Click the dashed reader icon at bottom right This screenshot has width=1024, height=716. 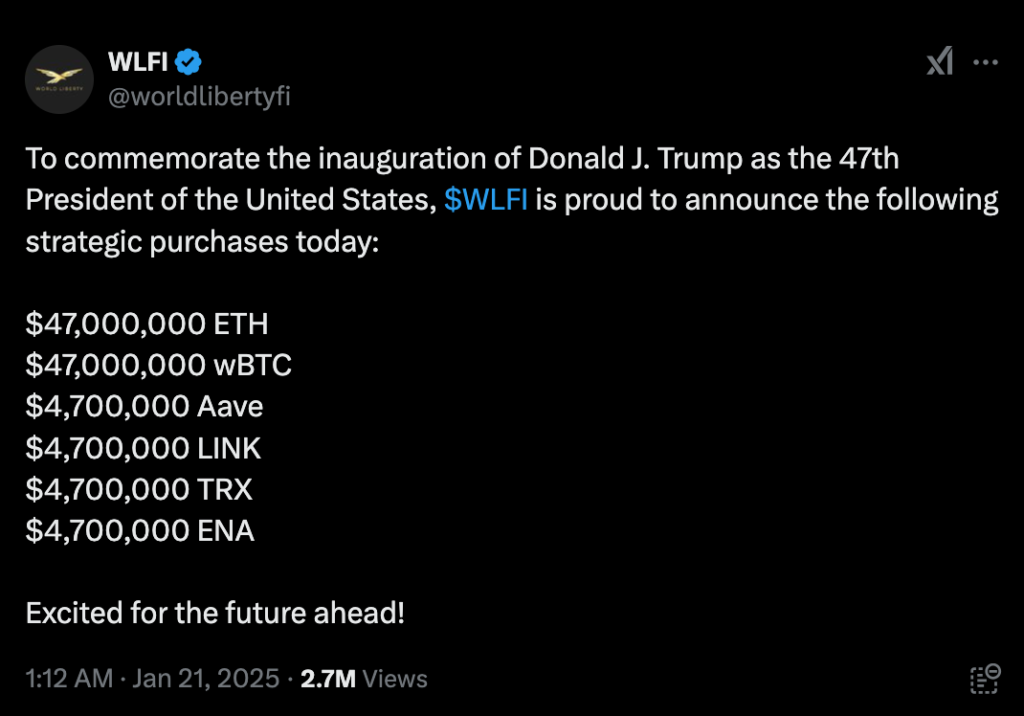tap(985, 678)
